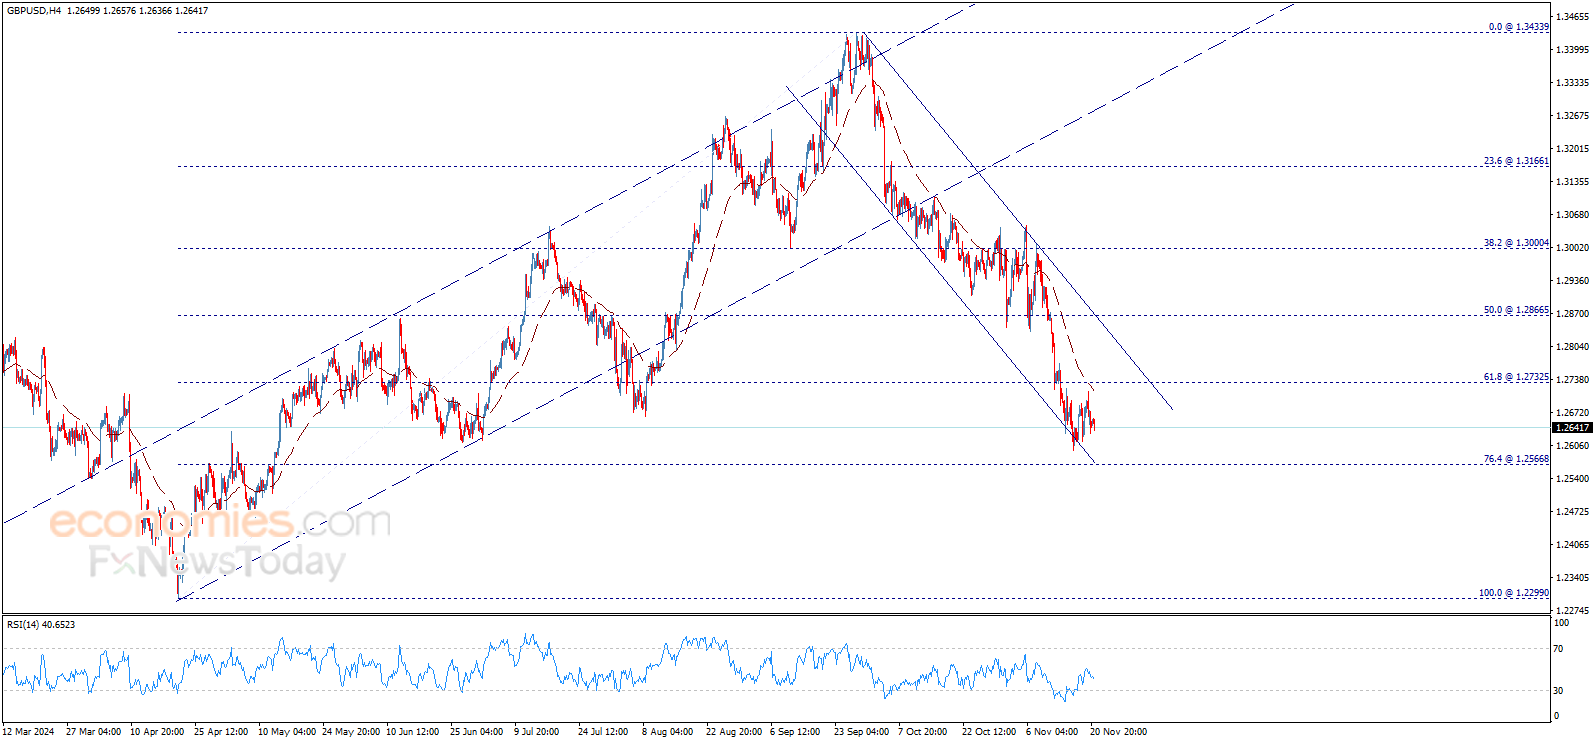Click time axis label 24 May 20:00

pos(351,732)
